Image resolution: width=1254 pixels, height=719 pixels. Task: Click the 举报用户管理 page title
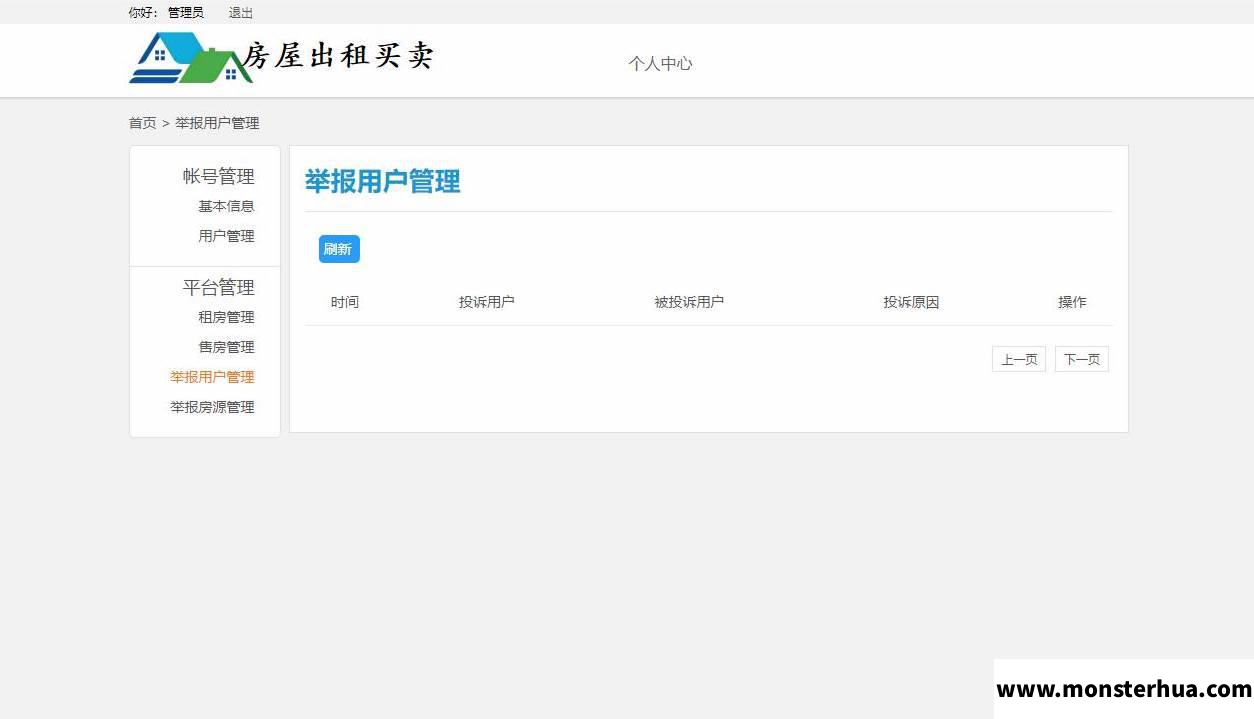pos(383,182)
